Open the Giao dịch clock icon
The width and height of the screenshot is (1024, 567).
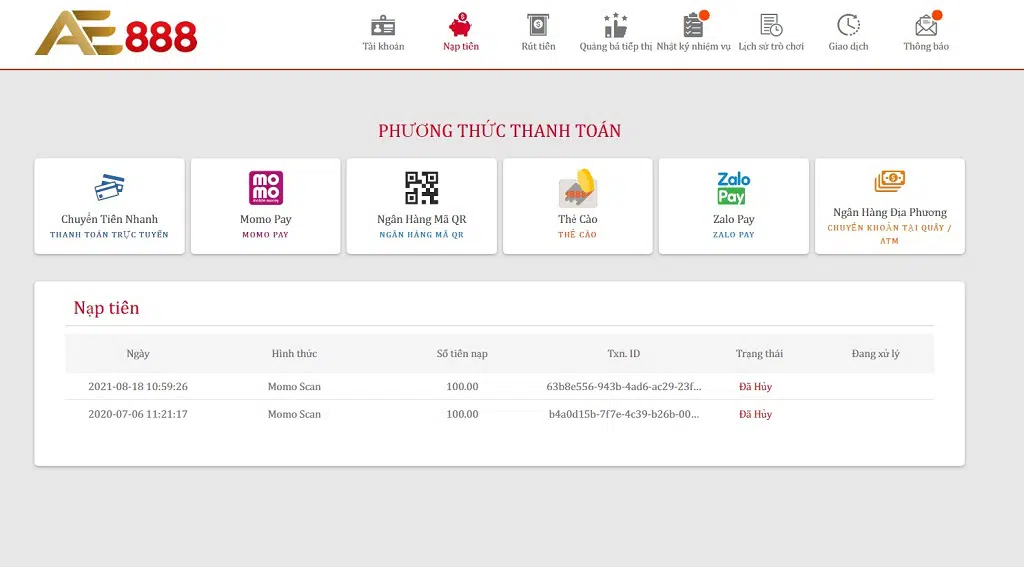tap(848, 25)
